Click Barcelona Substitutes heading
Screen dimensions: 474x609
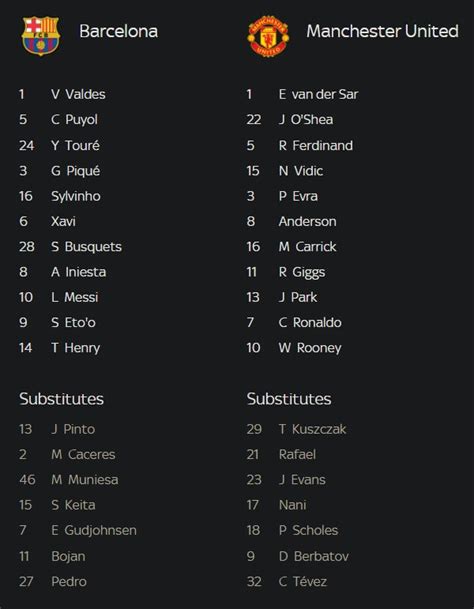point(61,399)
